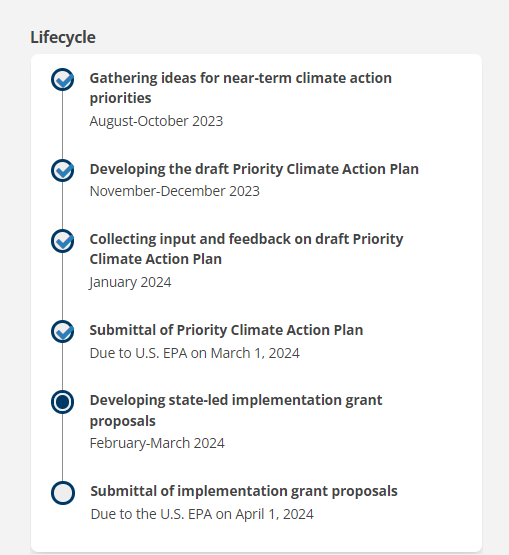
Task: Open Submittal of Priority Climate Action Plan stage
Action: coord(226,330)
